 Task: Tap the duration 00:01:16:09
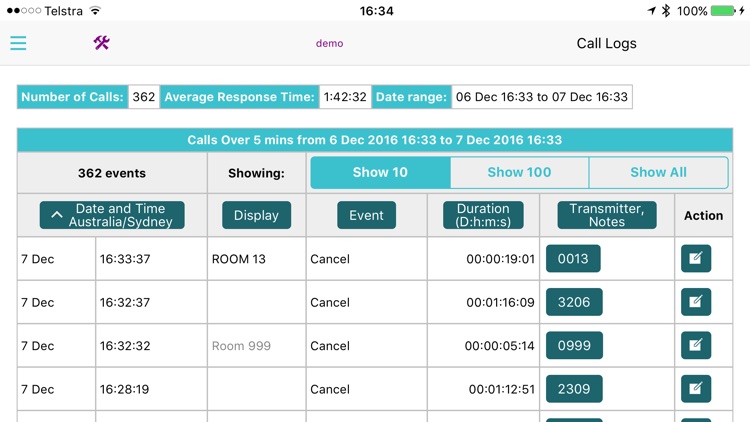pyautogui.click(x=500, y=302)
